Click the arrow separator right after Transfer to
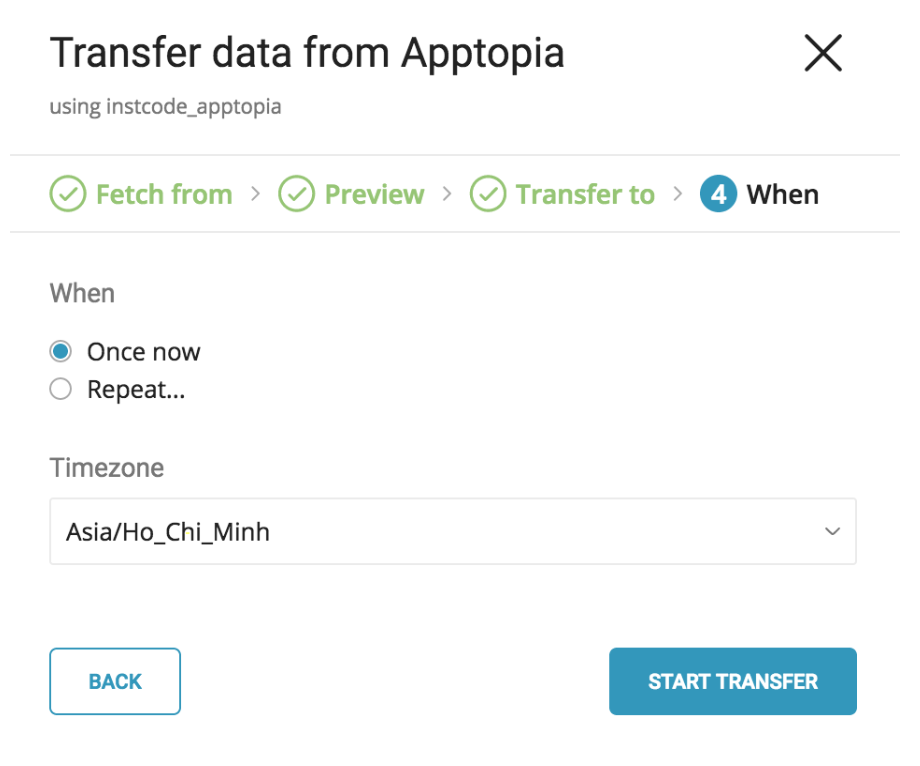 [678, 194]
